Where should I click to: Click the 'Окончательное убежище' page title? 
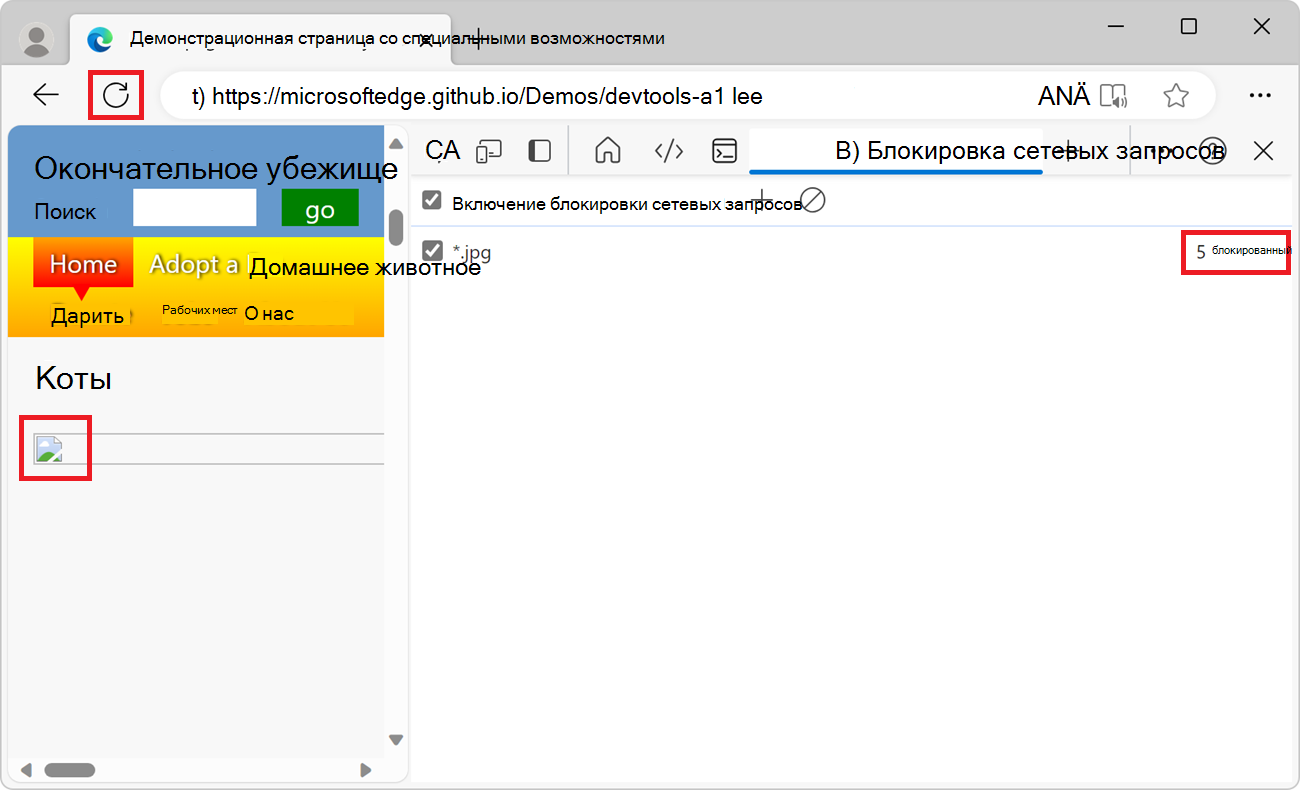[216, 169]
